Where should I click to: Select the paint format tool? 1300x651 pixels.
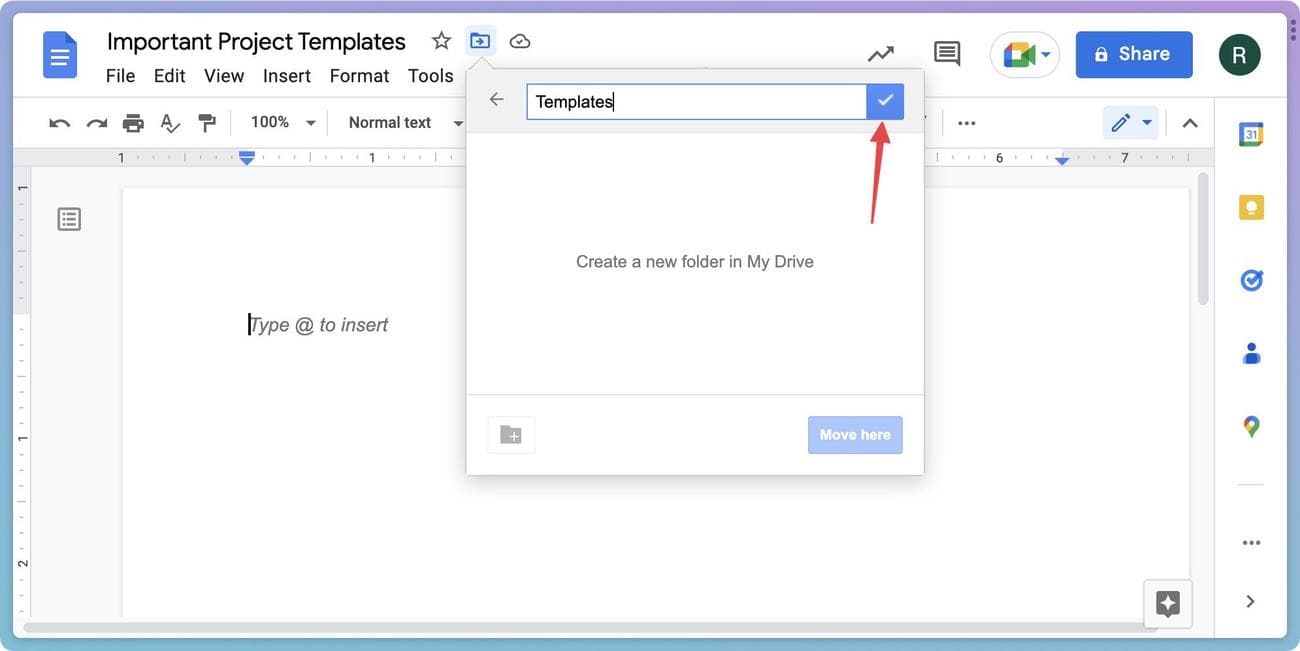(207, 123)
